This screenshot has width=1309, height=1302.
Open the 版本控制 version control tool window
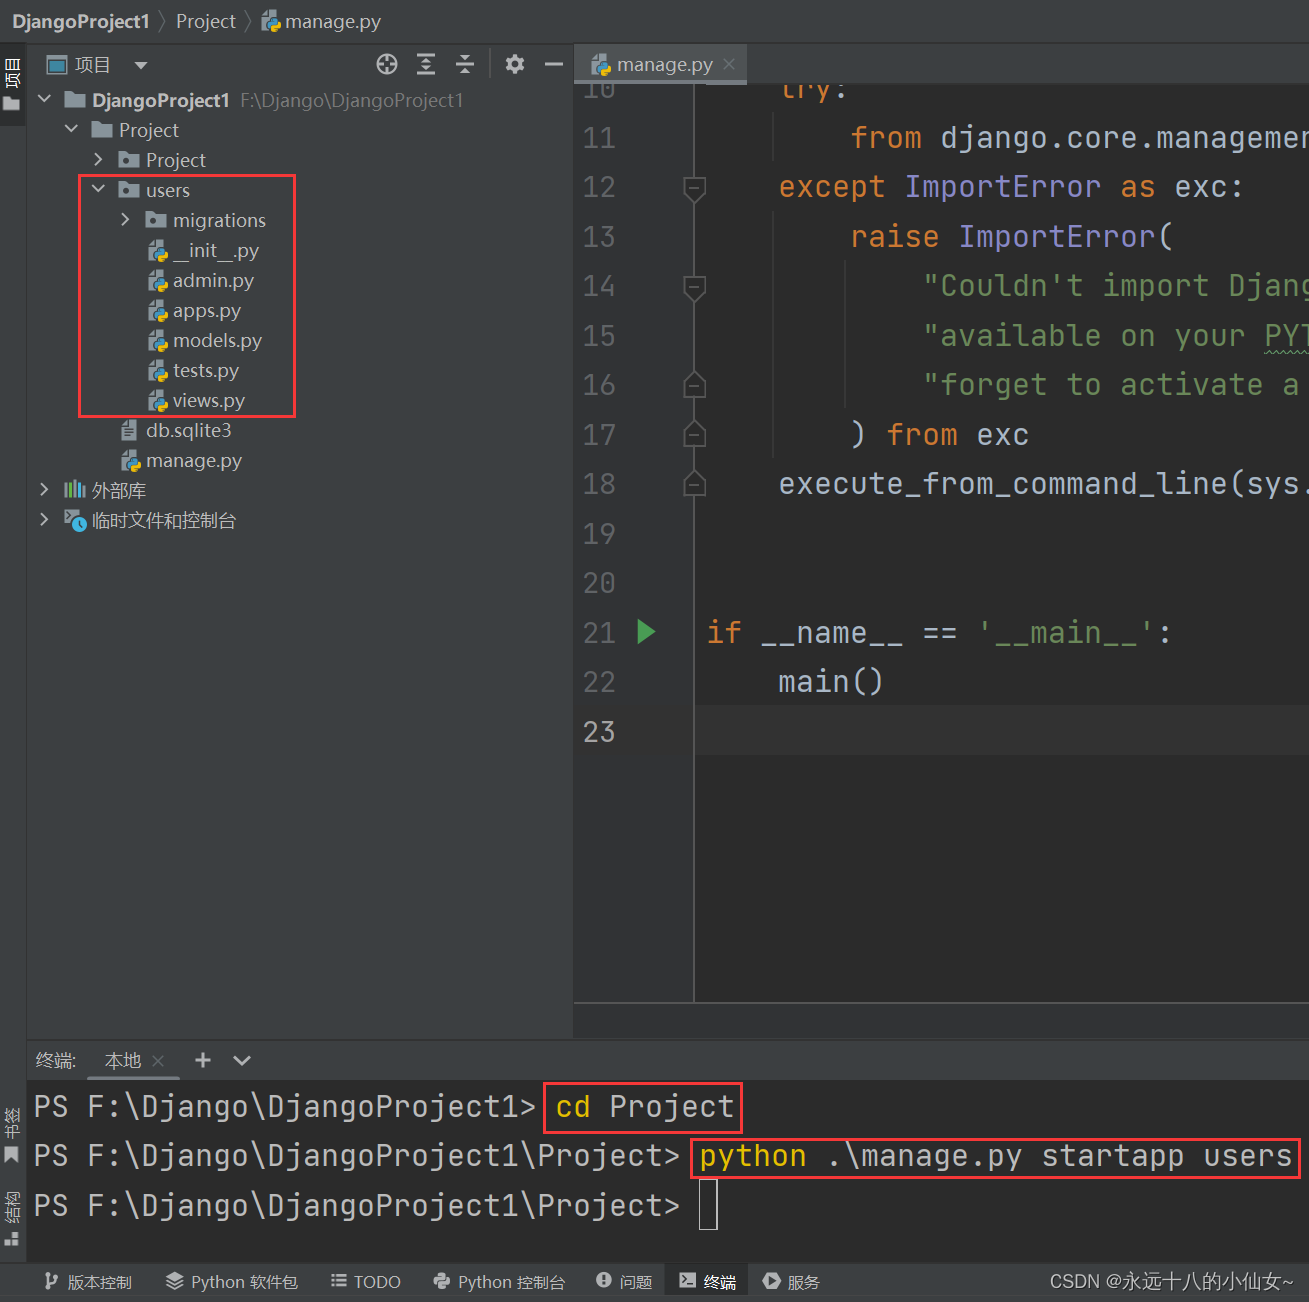click(x=88, y=1282)
